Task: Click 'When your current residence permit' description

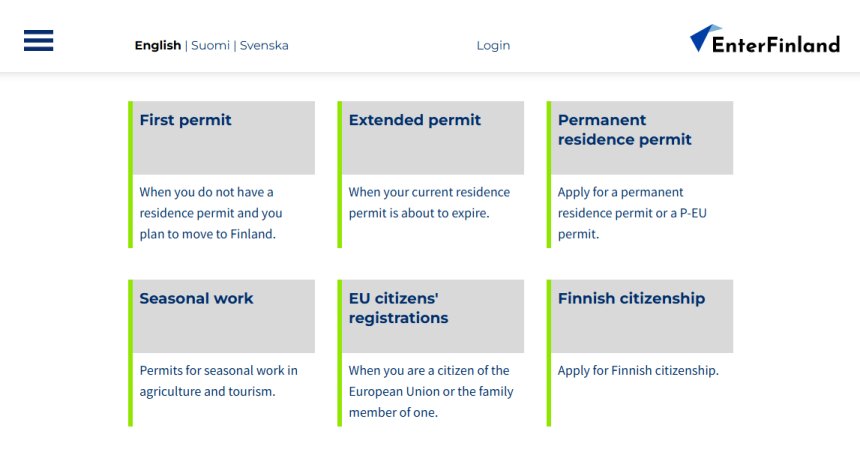Action: click(428, 202)
